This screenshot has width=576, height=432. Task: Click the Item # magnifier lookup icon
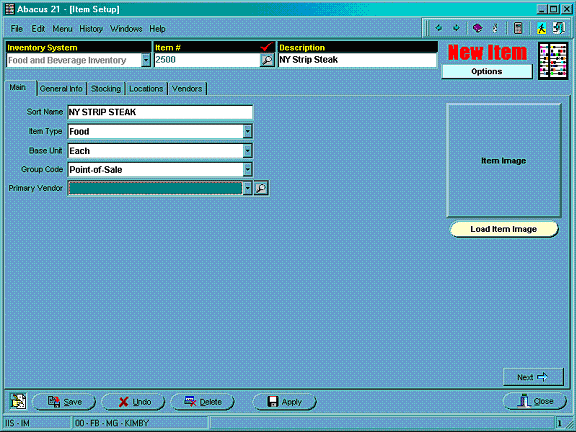point(267,60)
